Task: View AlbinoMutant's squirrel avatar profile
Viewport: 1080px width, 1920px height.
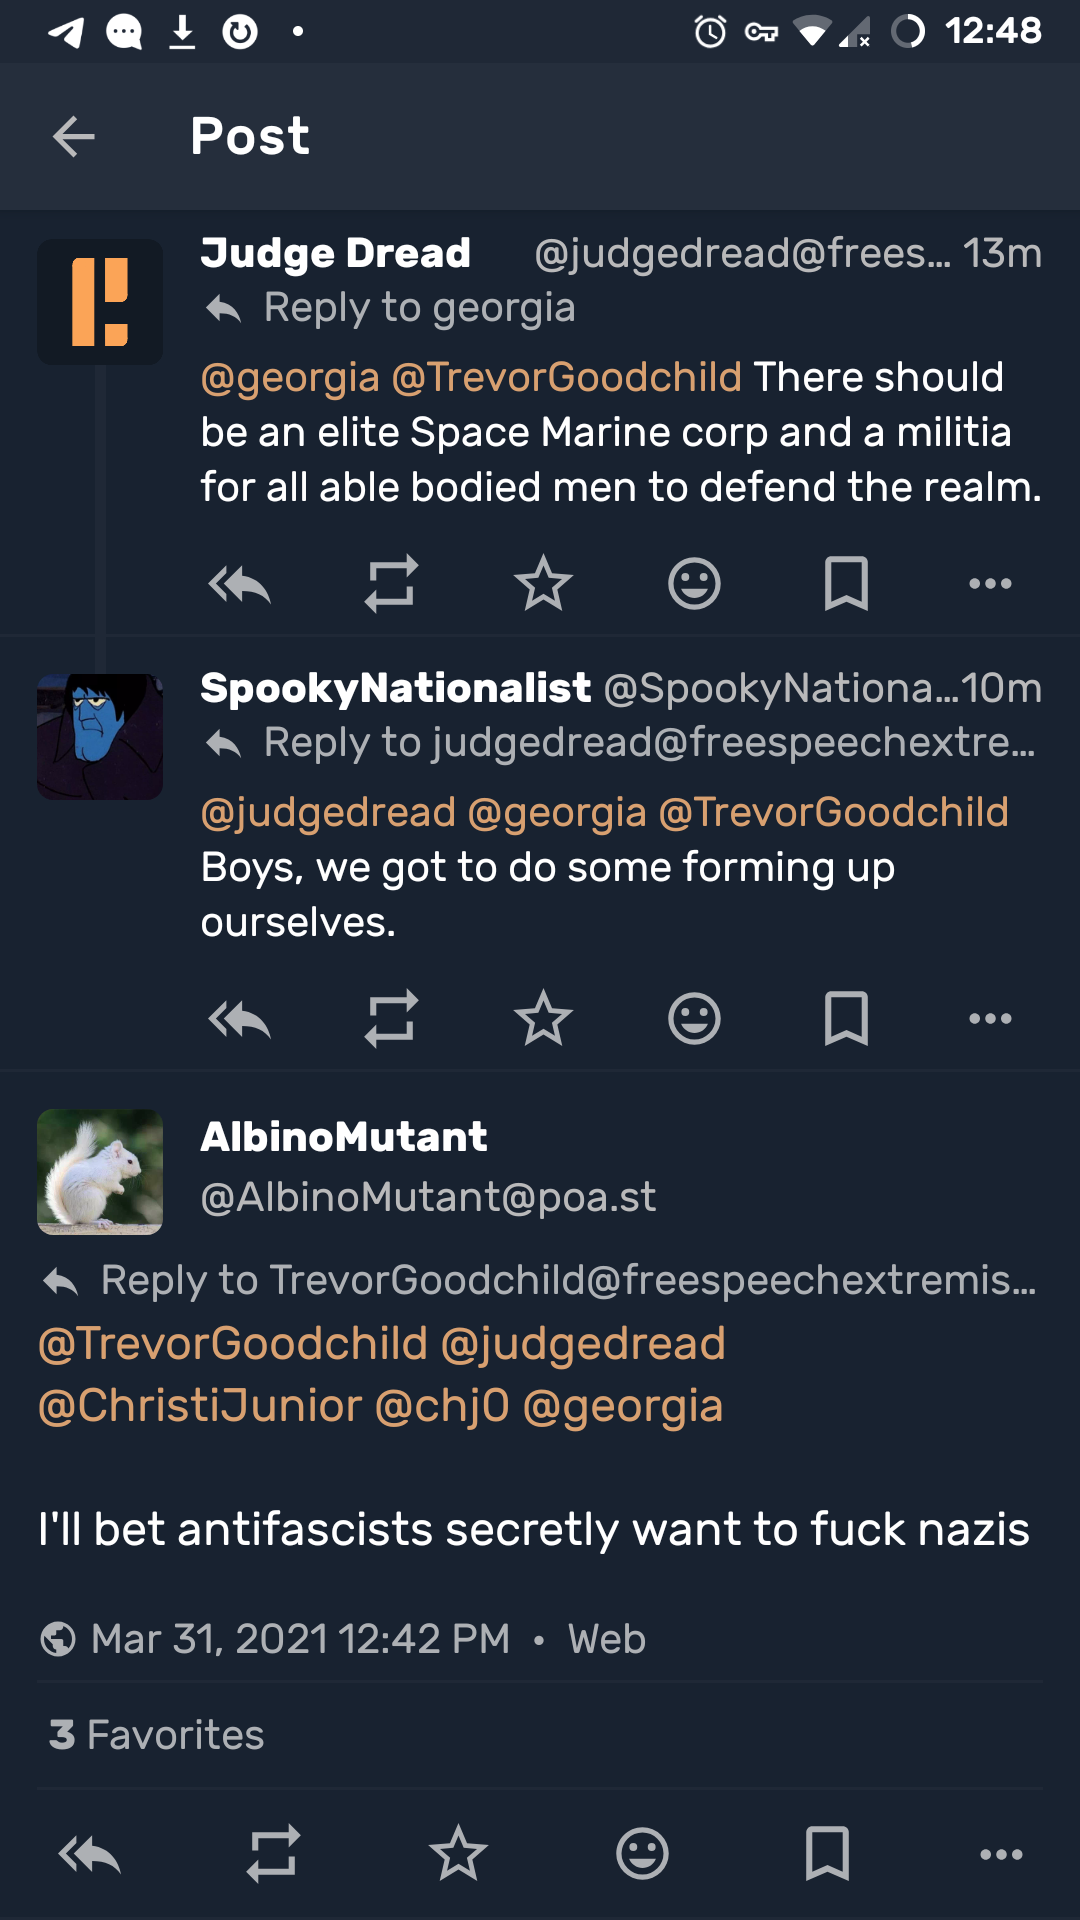Action: [100, 1172]
